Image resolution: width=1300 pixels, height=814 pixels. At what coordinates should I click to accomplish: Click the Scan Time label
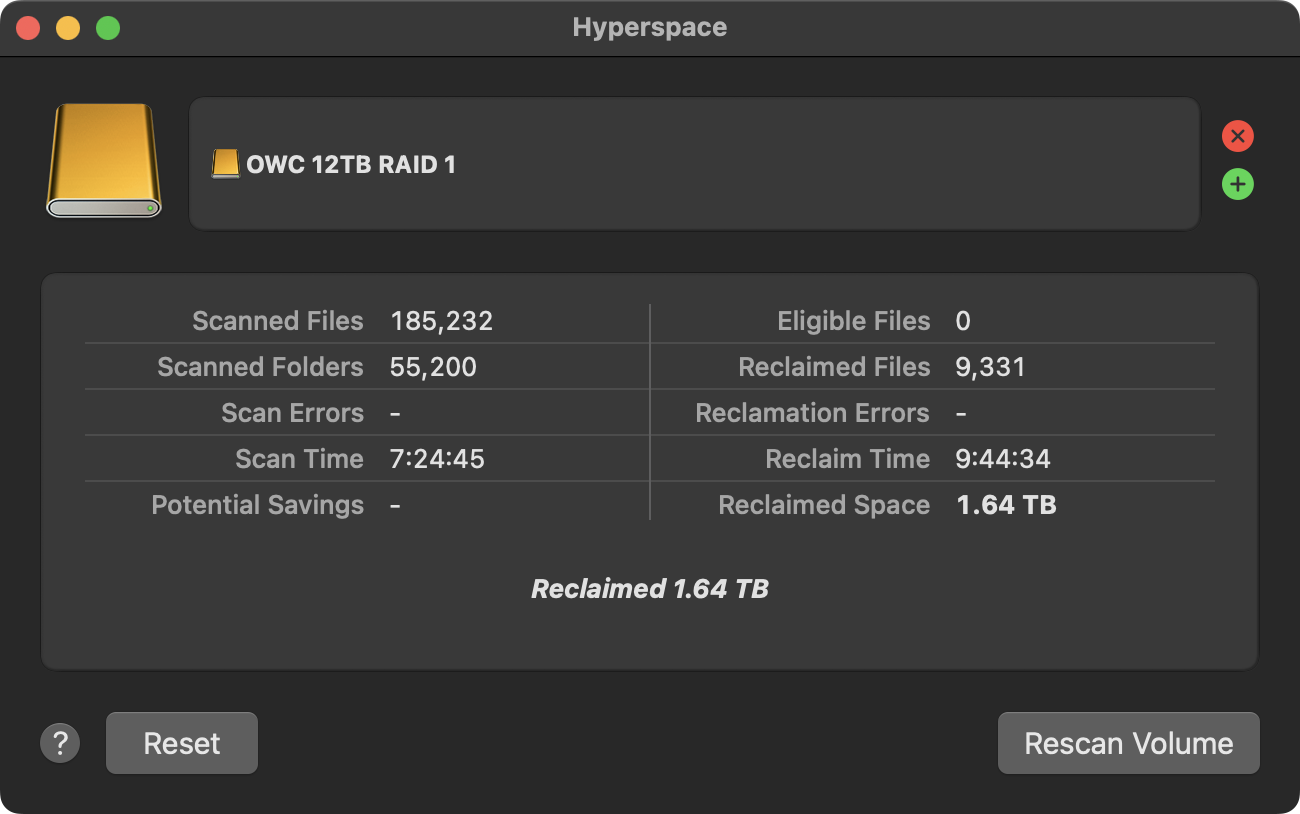click(300, 459)
